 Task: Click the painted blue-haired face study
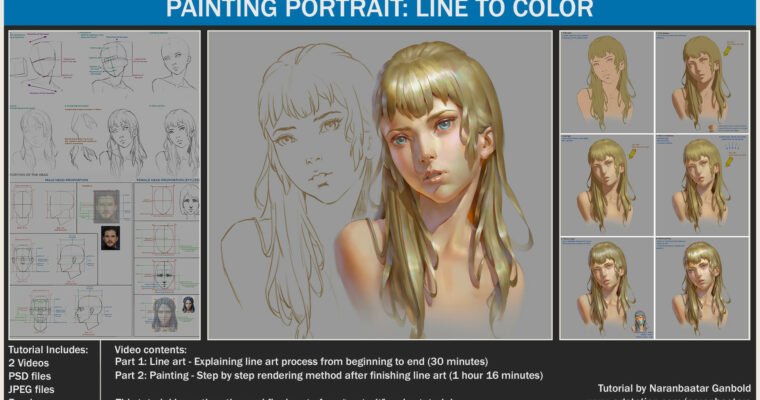coord(165,315)
